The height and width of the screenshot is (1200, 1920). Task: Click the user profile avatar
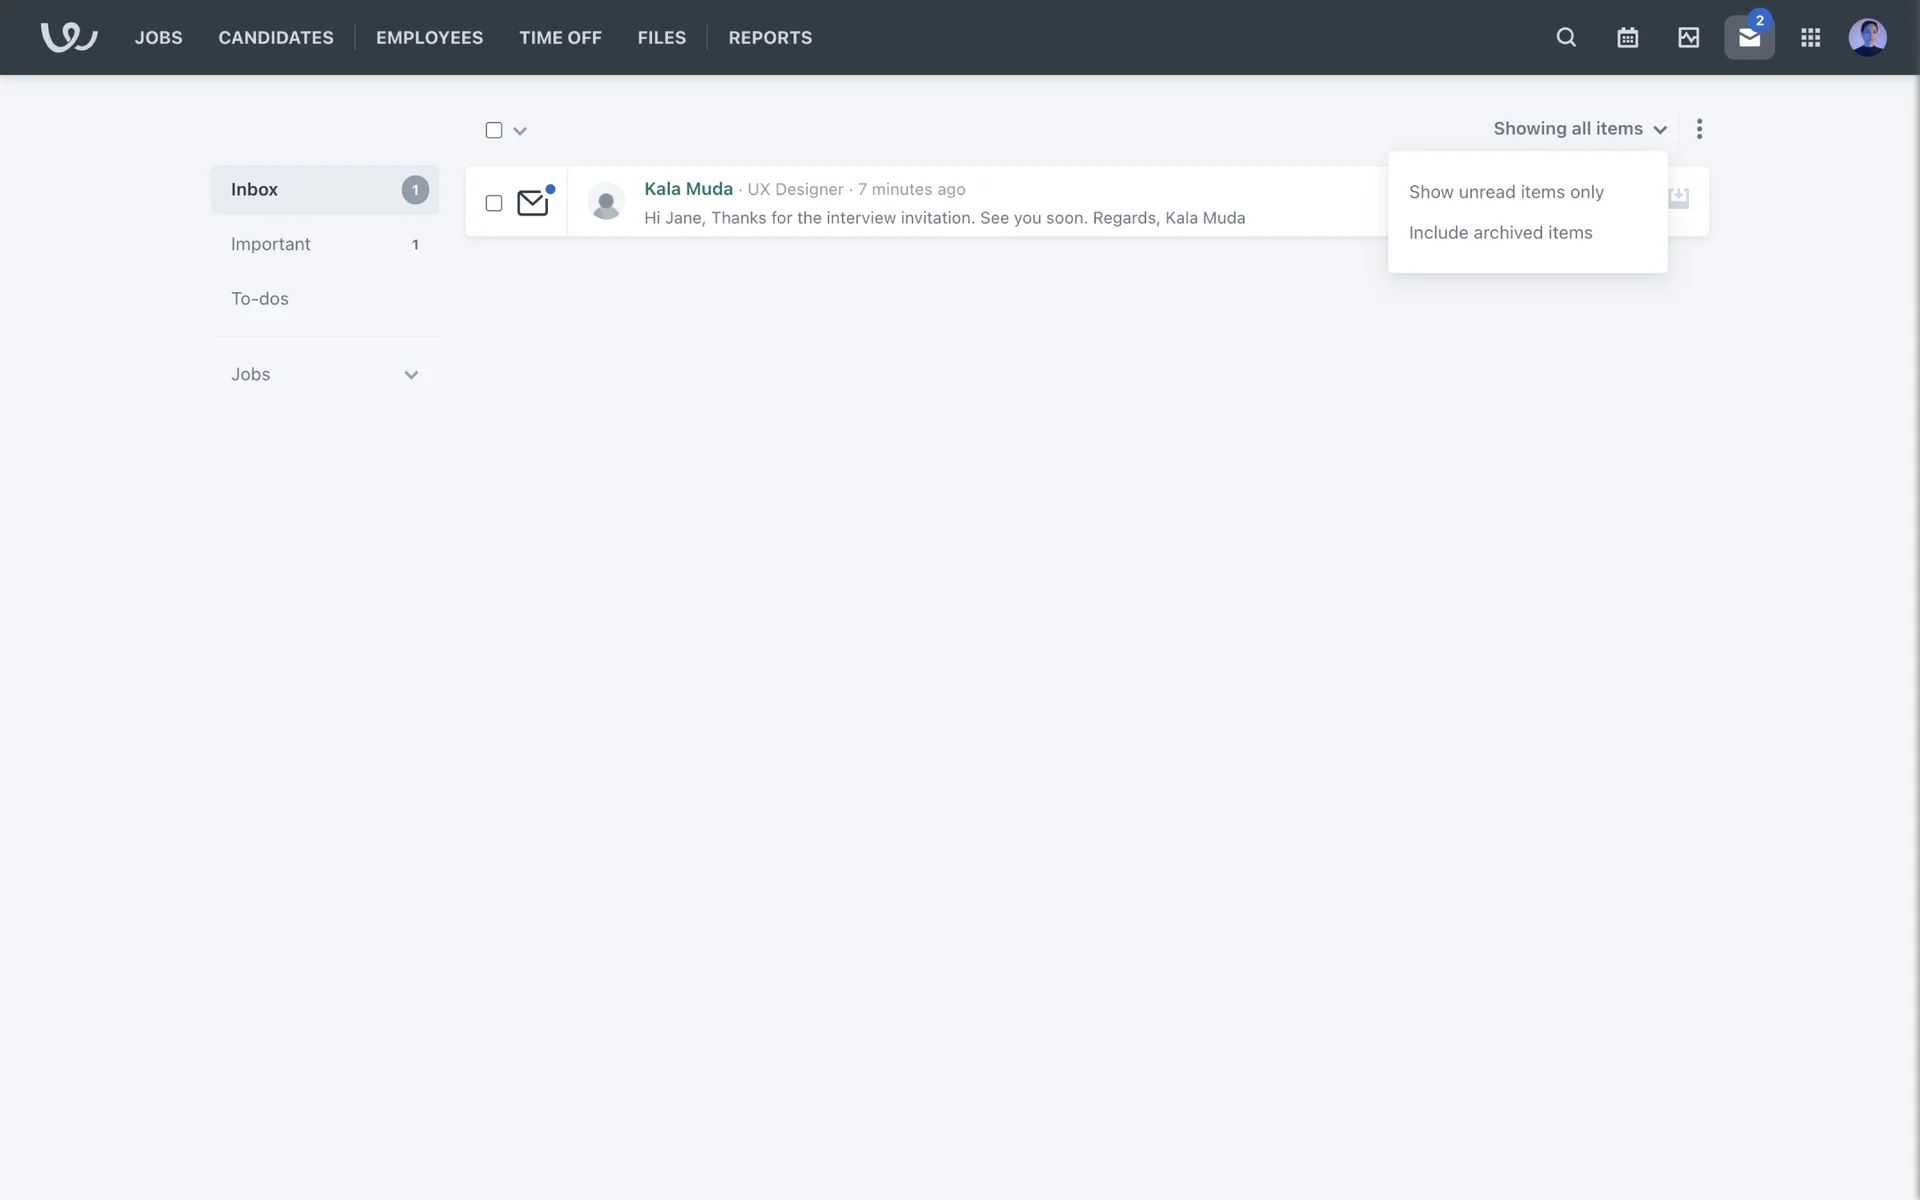point(1867,37)
